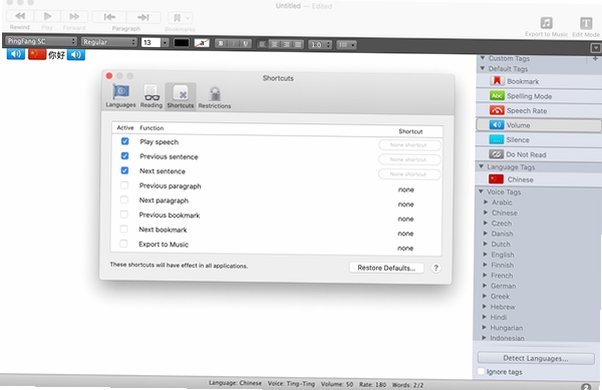Open the black text color swatch
This screenshot has height=390, width=602.
181,43
